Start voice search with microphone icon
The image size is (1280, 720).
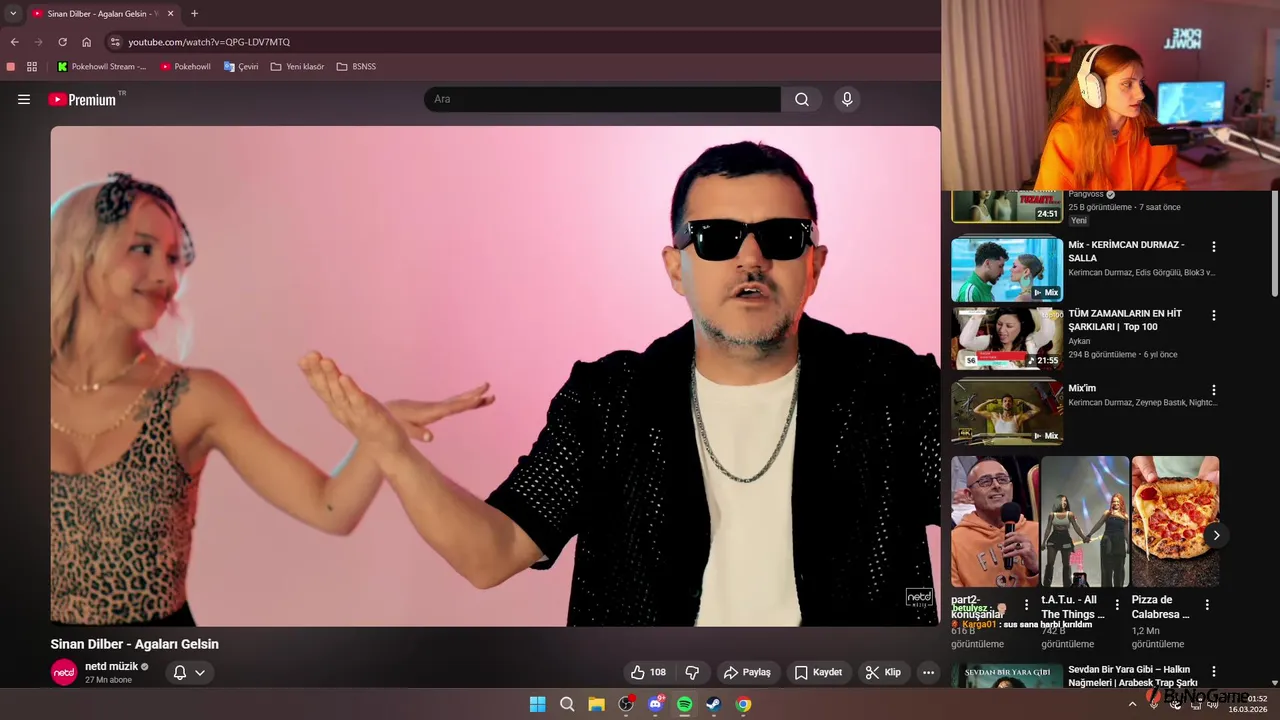847,99
